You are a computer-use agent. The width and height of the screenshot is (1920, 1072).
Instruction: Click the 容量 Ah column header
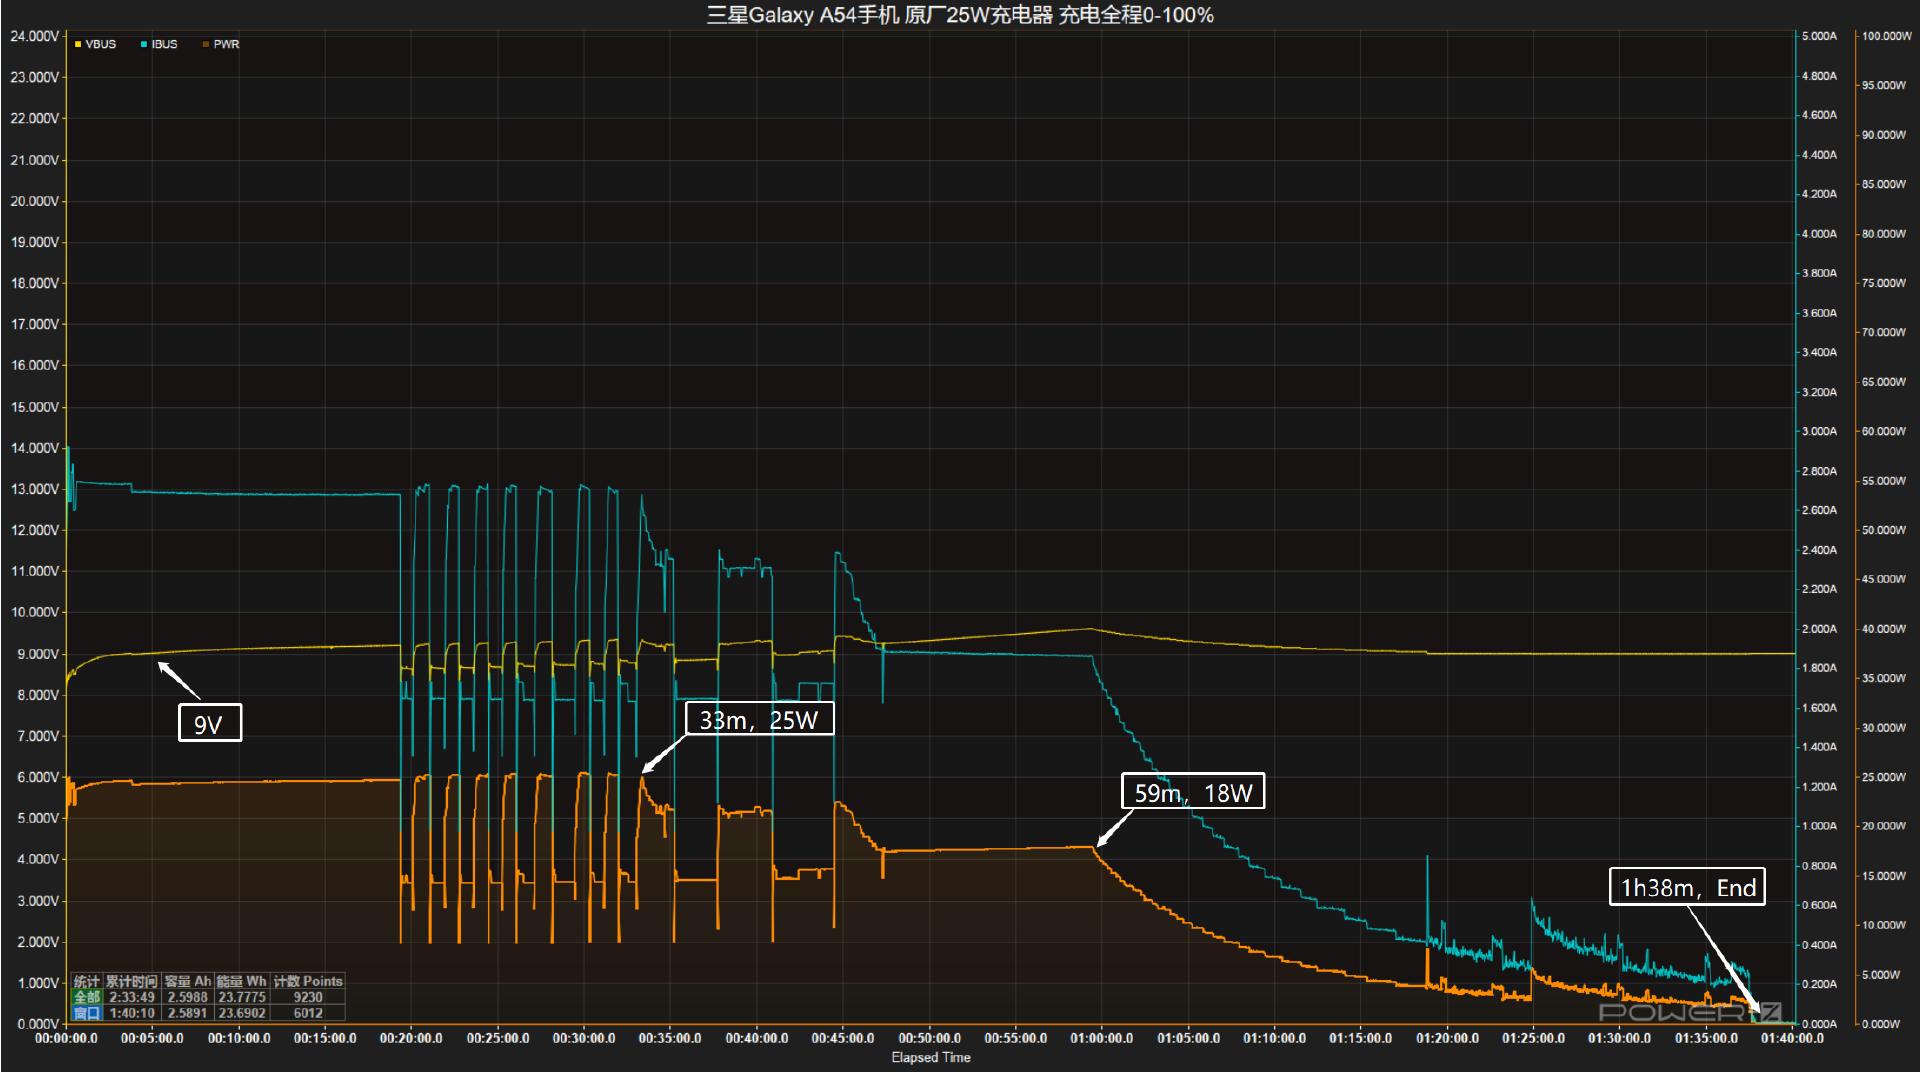(x=188, y=981)
